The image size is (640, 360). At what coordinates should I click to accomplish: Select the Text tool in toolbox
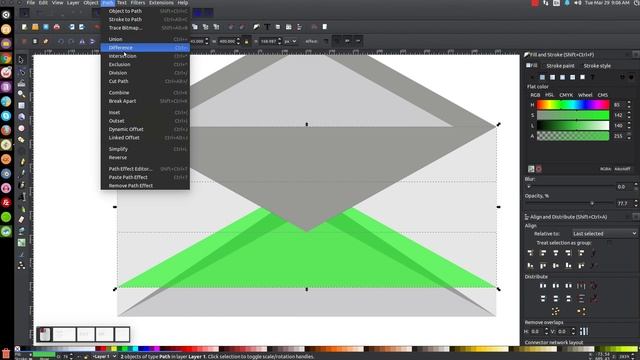(x=21, y=197)
